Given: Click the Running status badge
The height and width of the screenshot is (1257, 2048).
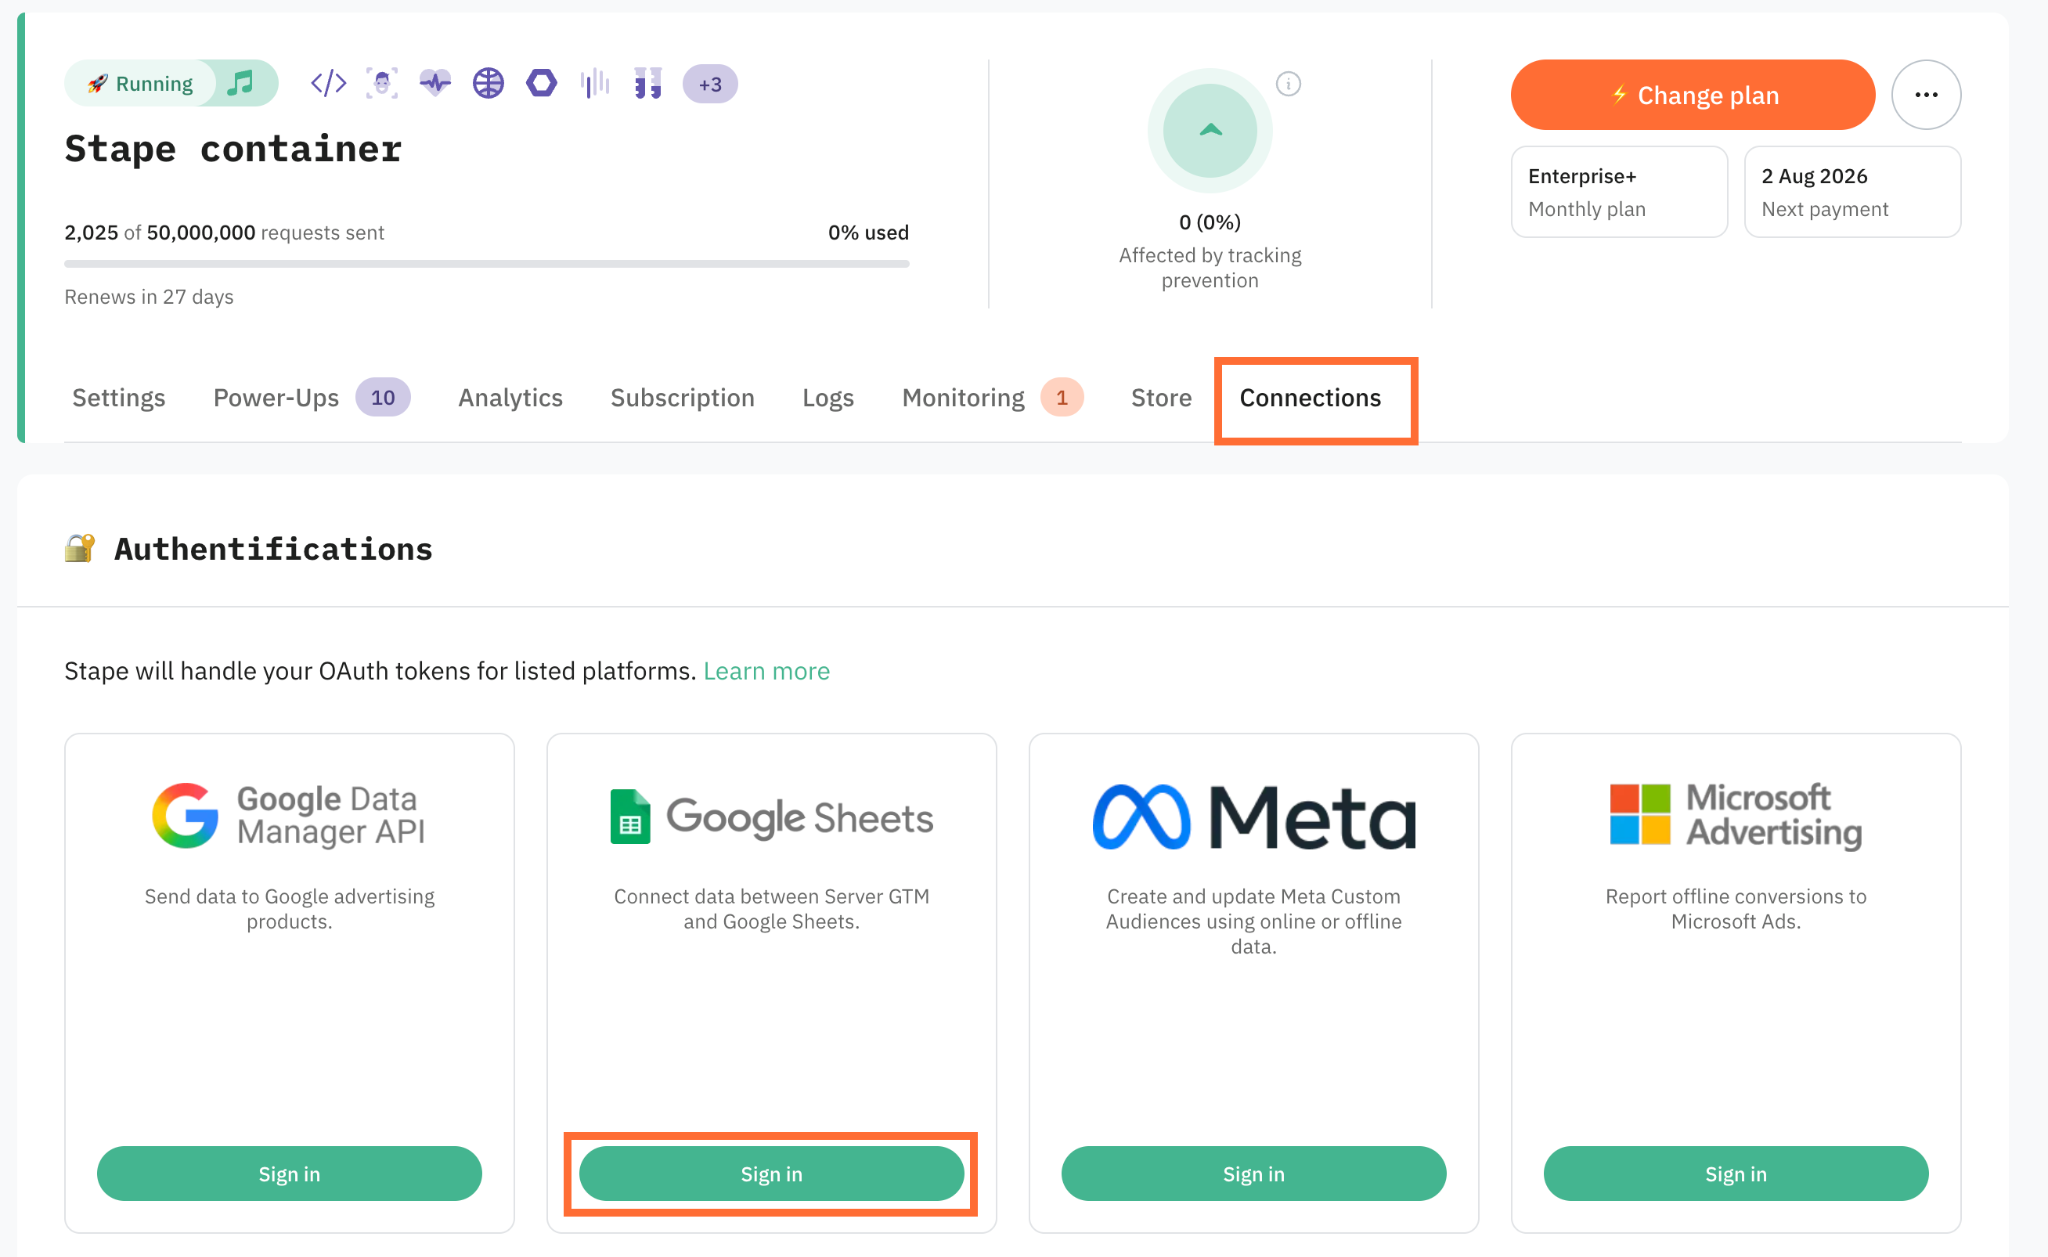Looking at the screenshot, I should click(x=140, y=84).
